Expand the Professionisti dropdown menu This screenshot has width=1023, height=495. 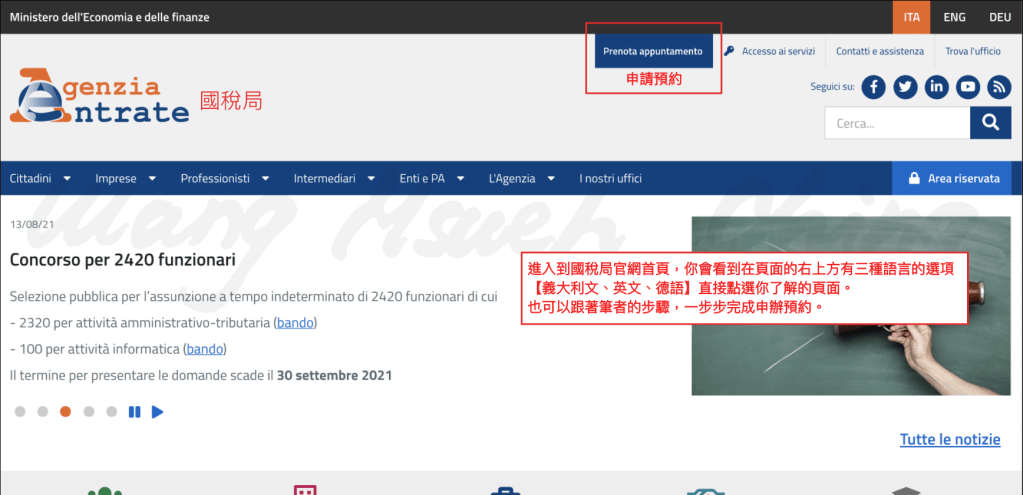tap(225, 179)
